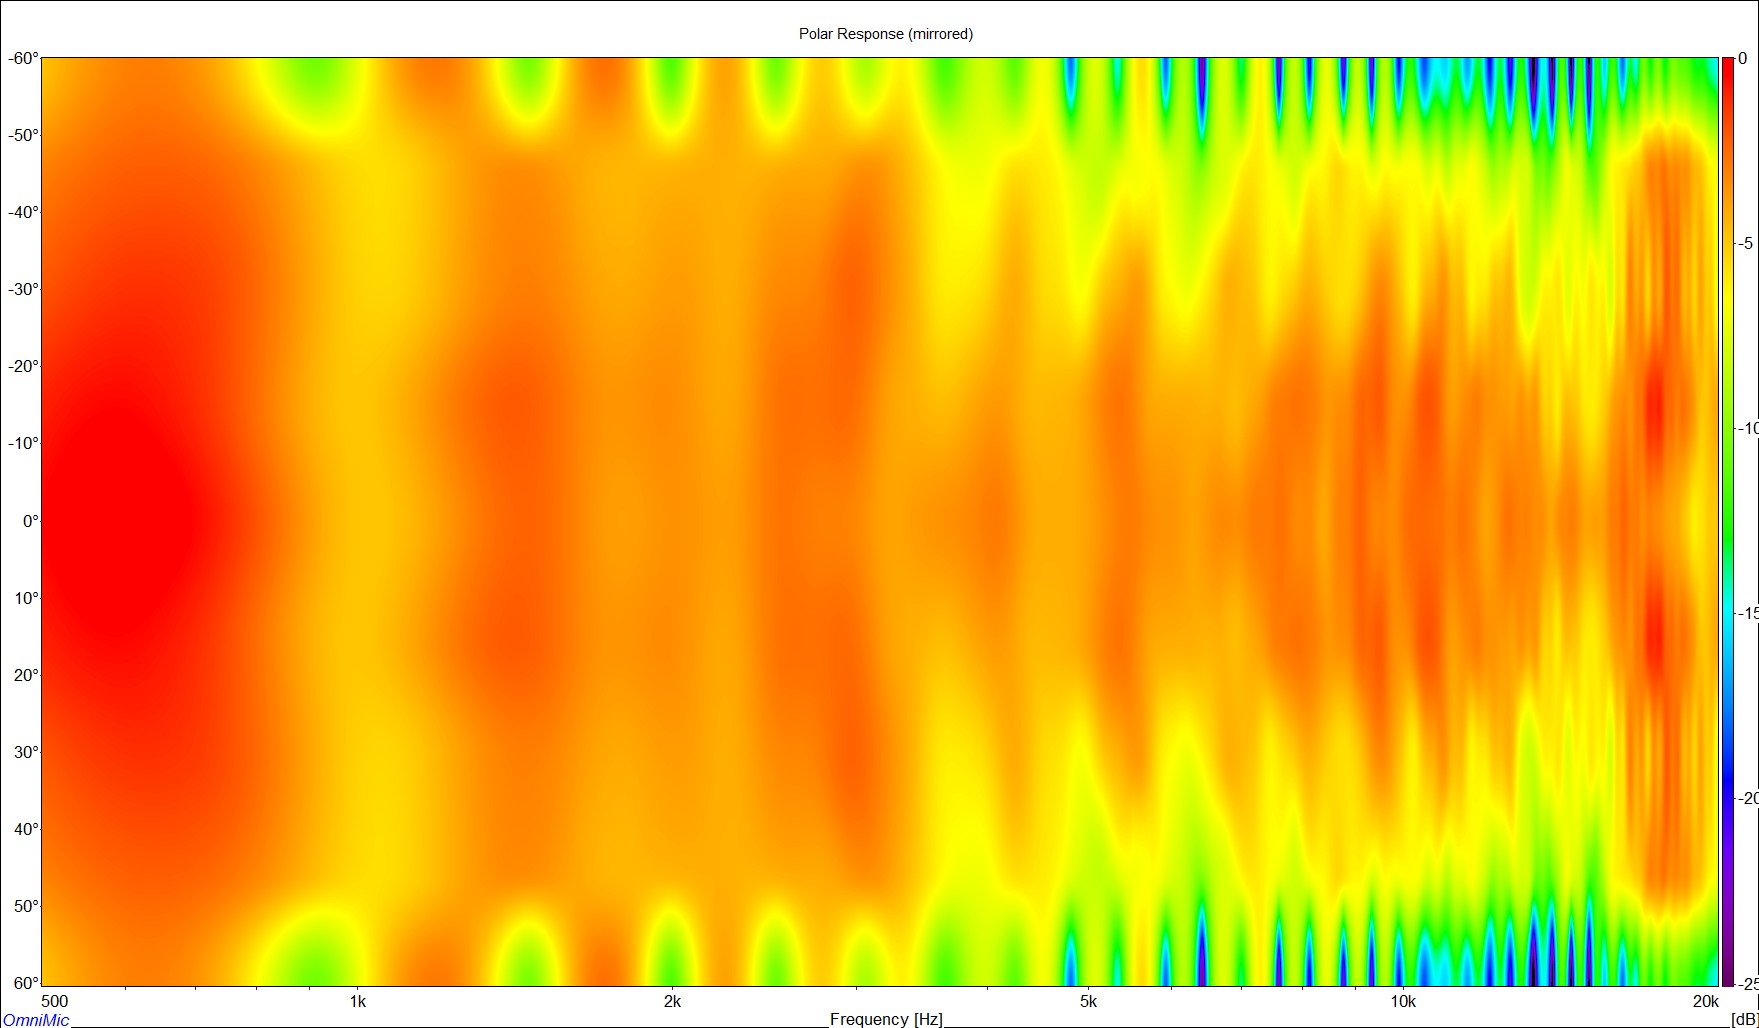The width and height of the screenshot is (1759, 1028).
Task: Click the -30° label on the angle axis
Action: (22, 290)
